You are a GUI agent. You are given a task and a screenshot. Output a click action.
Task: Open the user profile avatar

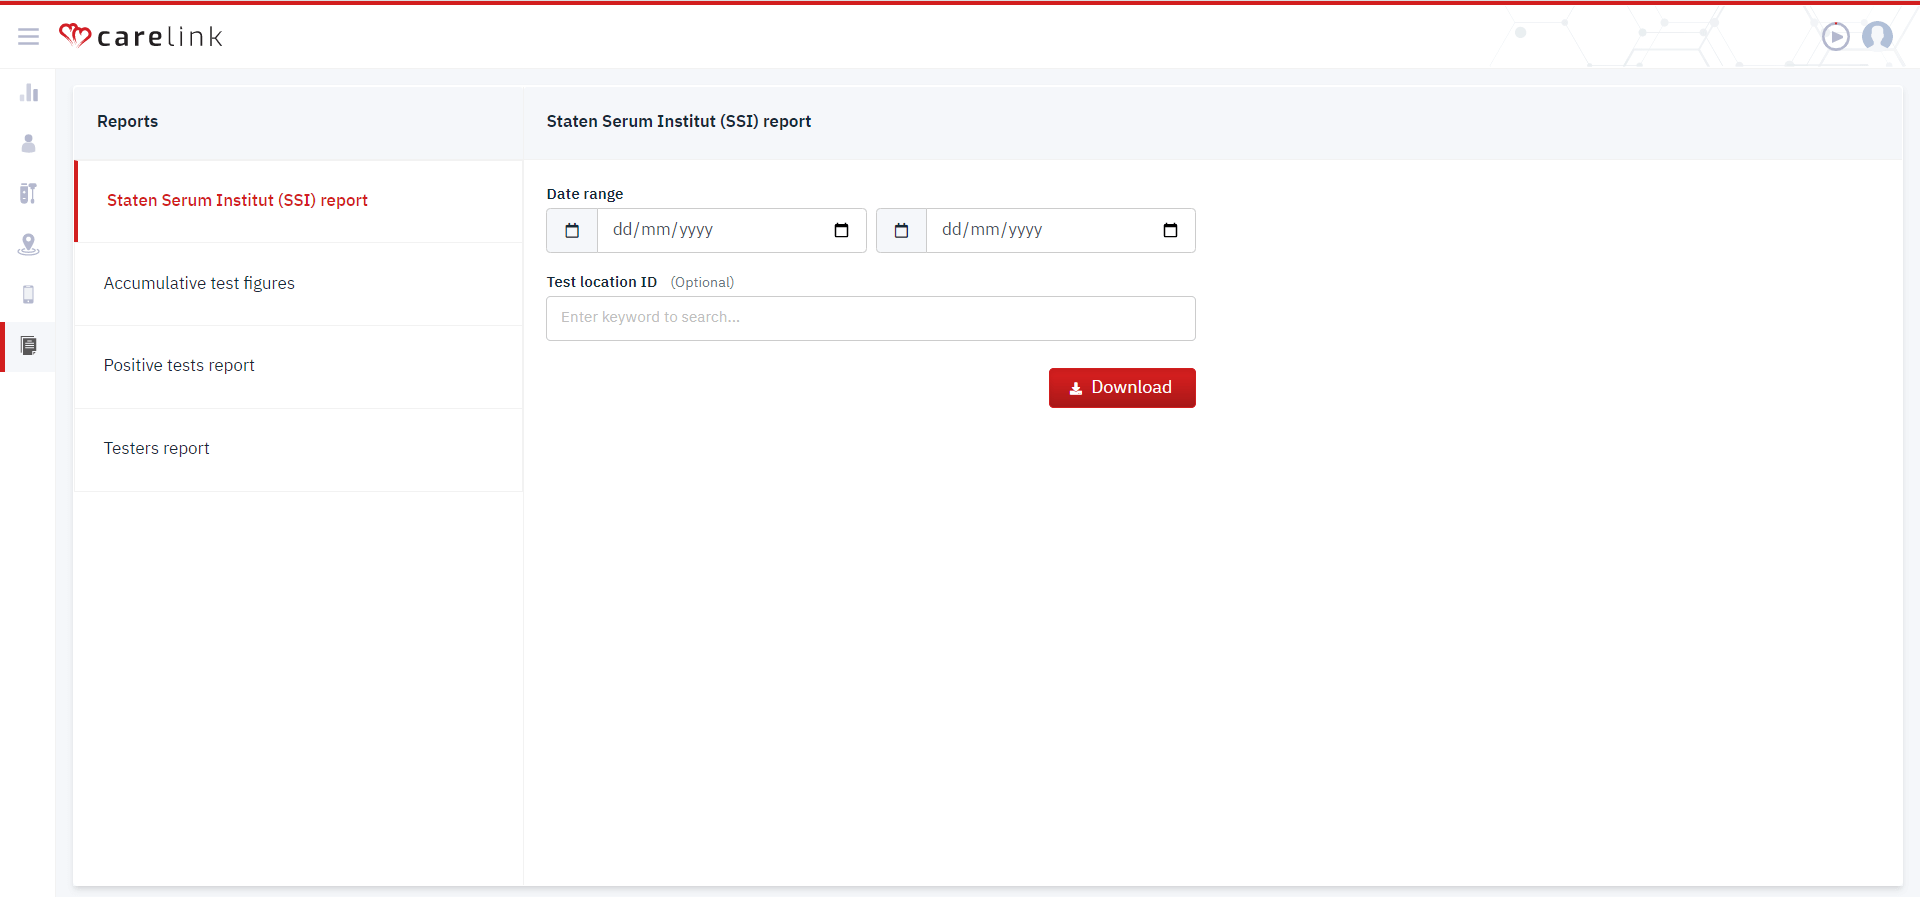(x=1877, y=37)
